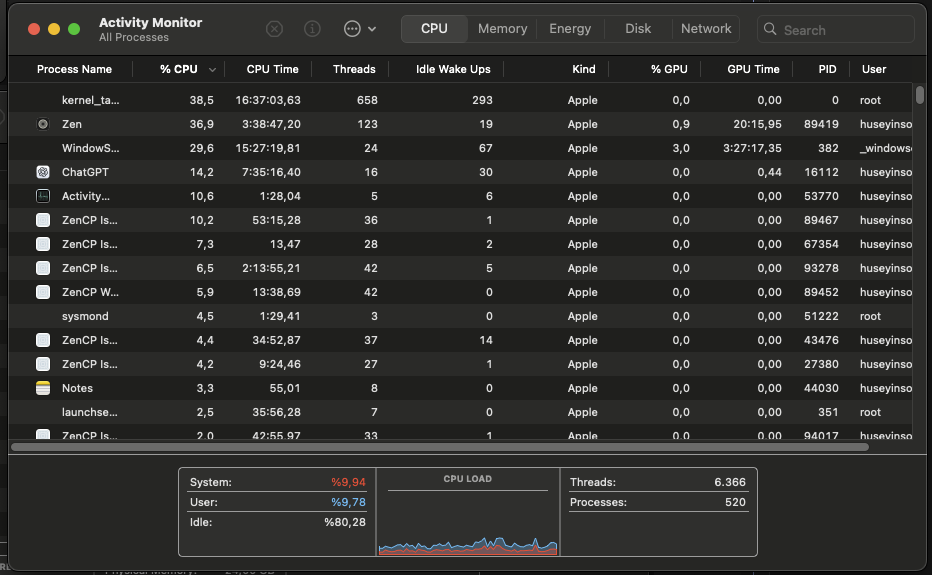Screen dimensions: 932x575
Task: Select the Notes app icon in the list
Action: pyautogui.click(x=43, y=388)
